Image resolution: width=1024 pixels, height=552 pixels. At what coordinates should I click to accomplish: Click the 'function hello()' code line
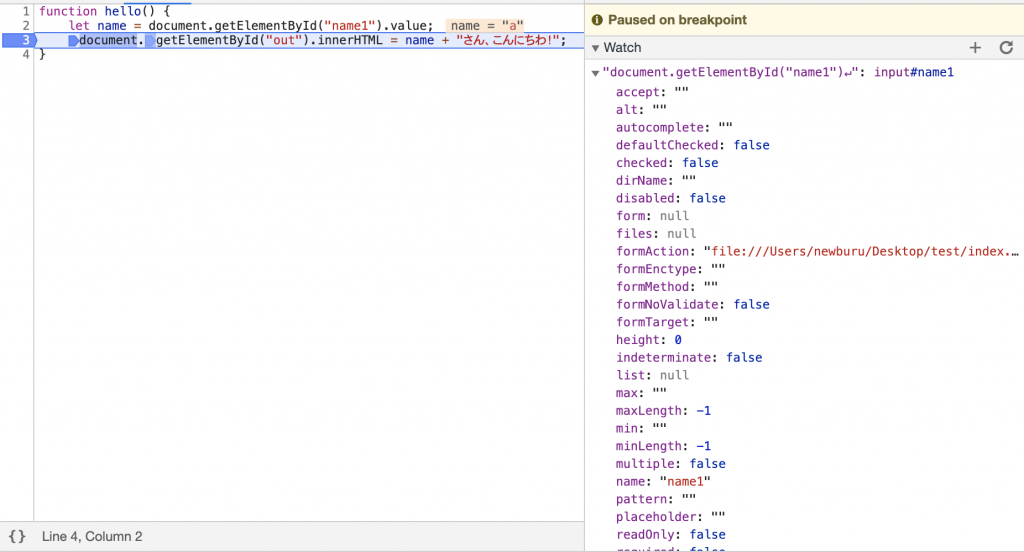(104, 11)
